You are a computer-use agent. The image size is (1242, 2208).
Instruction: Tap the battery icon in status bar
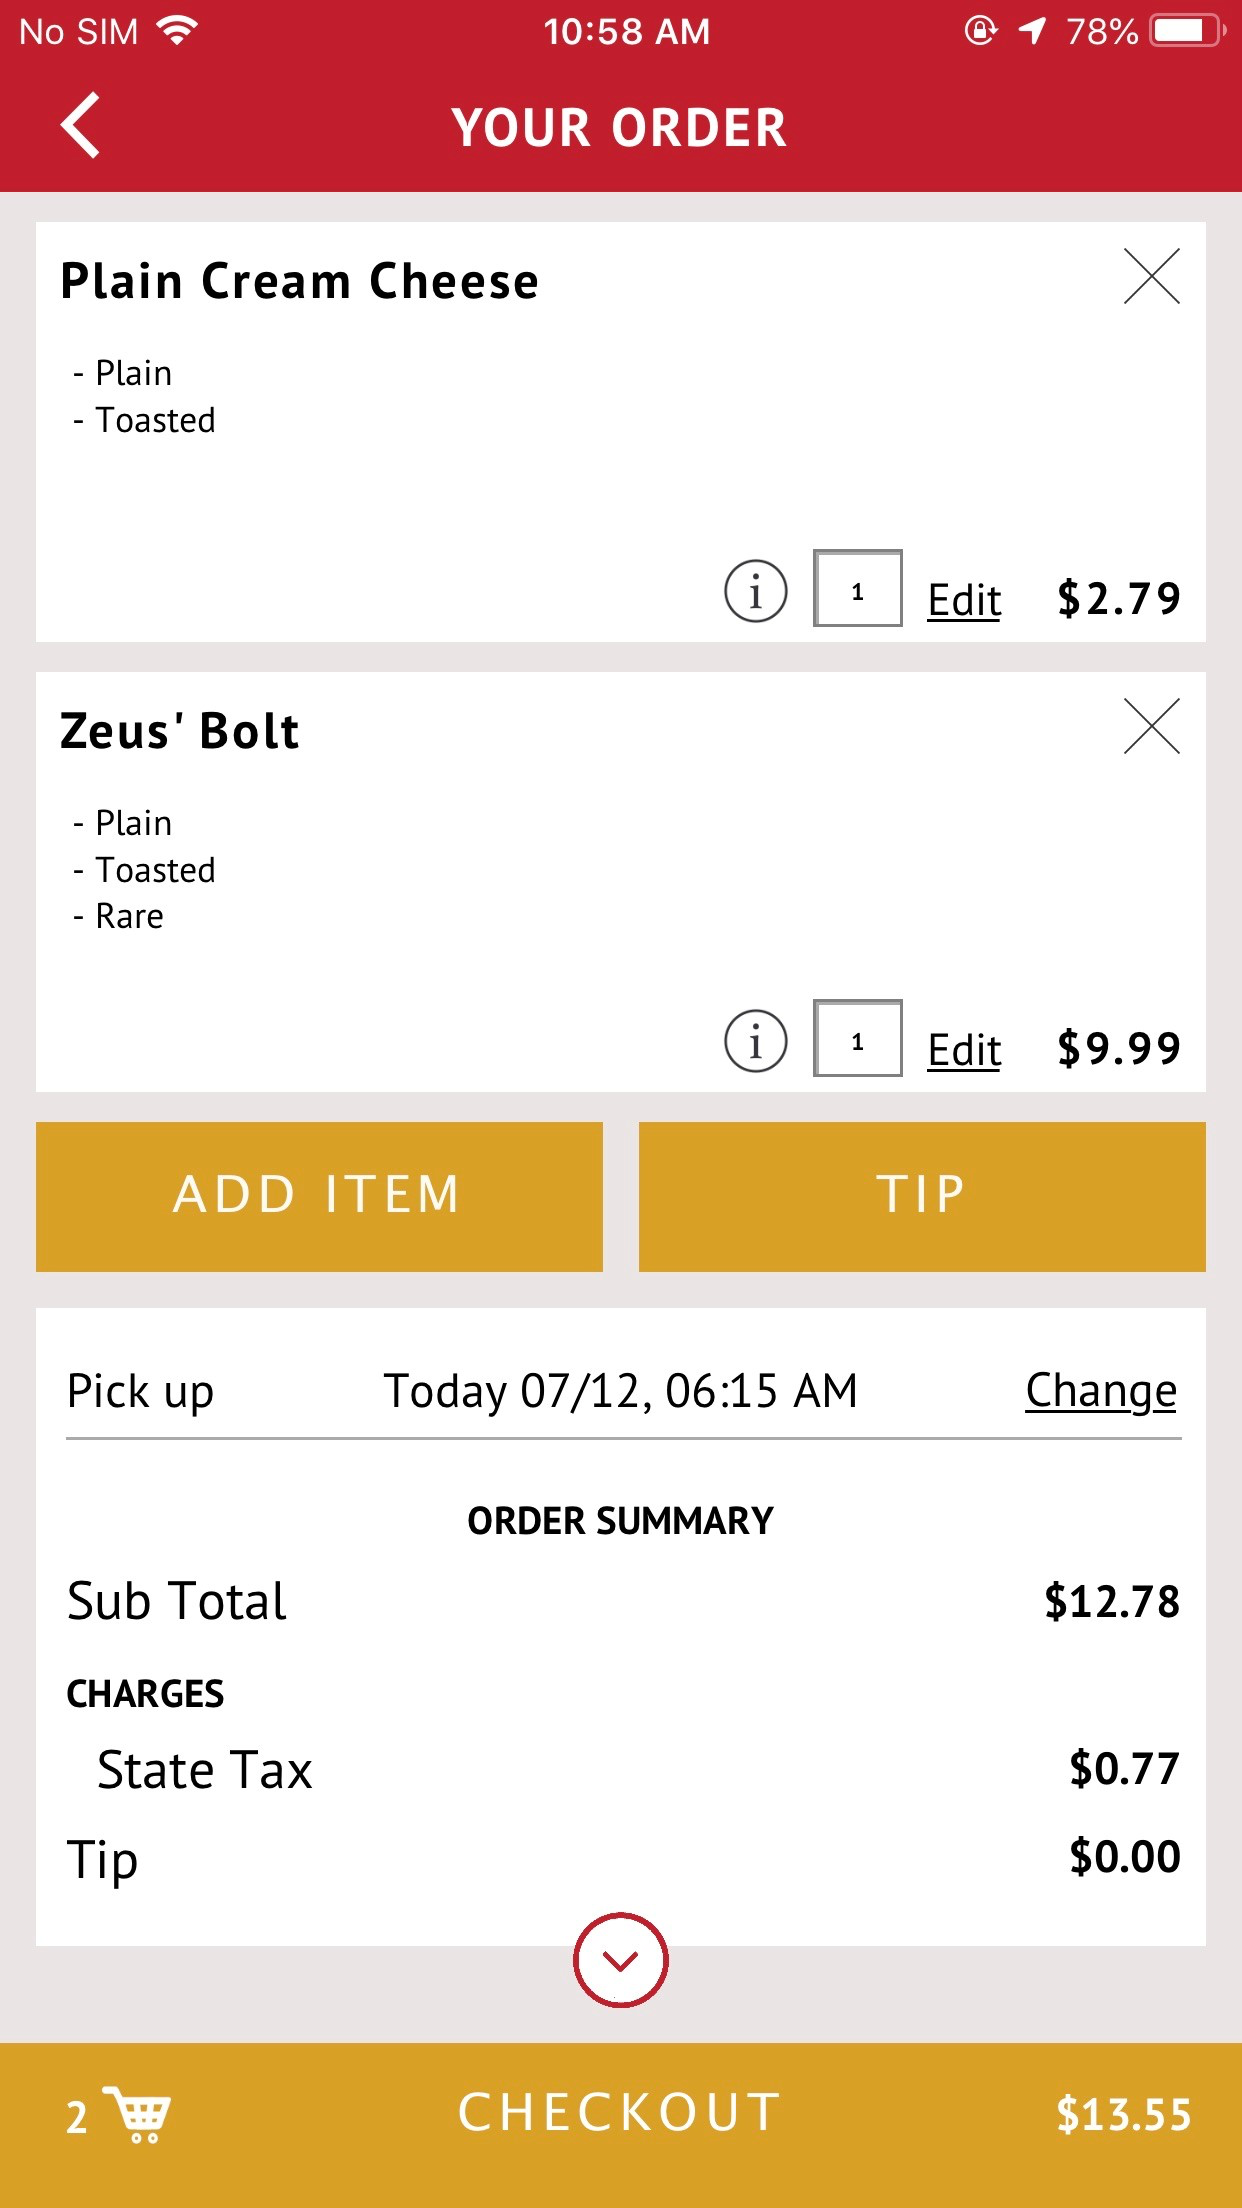pyautogui.click(x=1186, y=31)
